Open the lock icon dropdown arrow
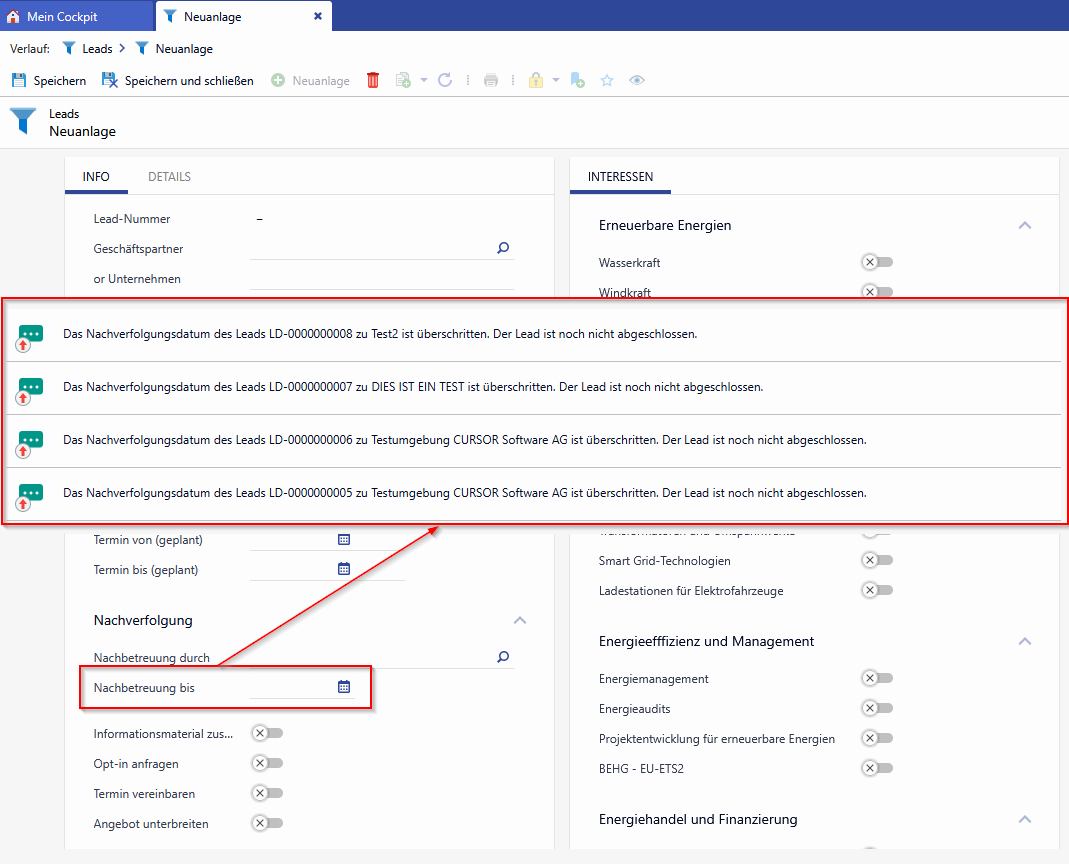 coord(556,80)
